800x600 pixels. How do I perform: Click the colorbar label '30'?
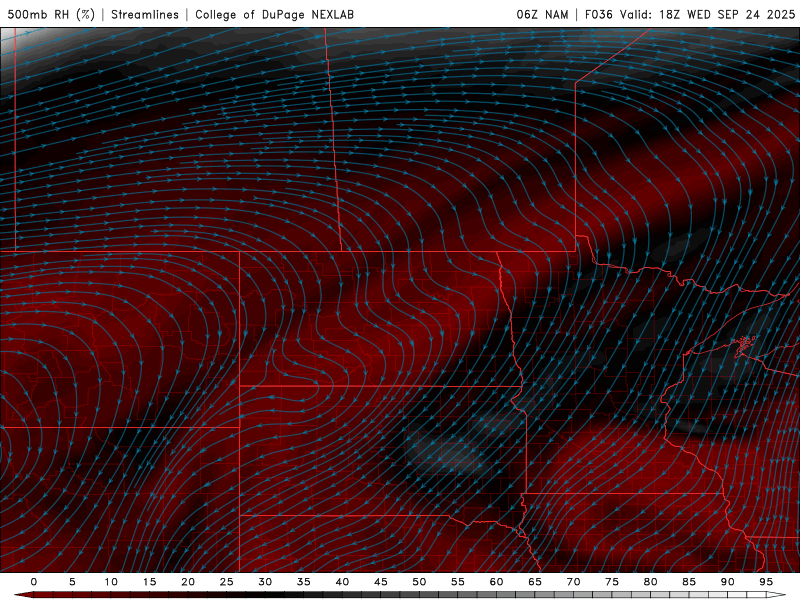pyautogui.click(x=265, y=582)
